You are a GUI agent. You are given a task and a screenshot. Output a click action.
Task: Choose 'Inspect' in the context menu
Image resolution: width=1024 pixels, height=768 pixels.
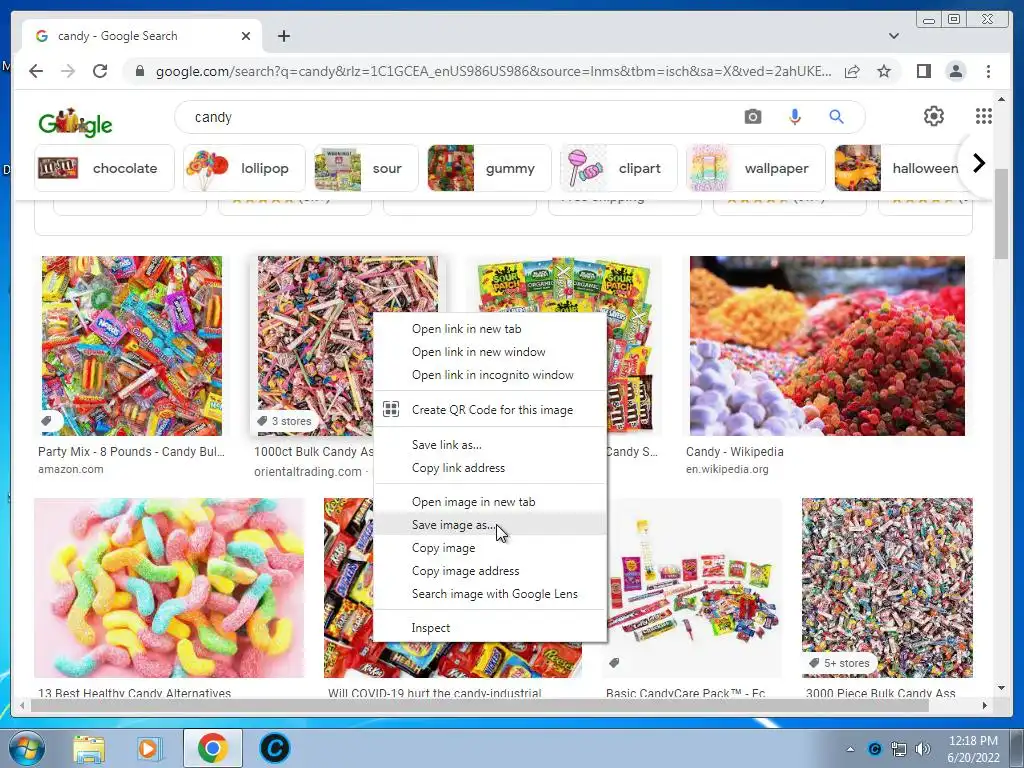pos(490,628)
